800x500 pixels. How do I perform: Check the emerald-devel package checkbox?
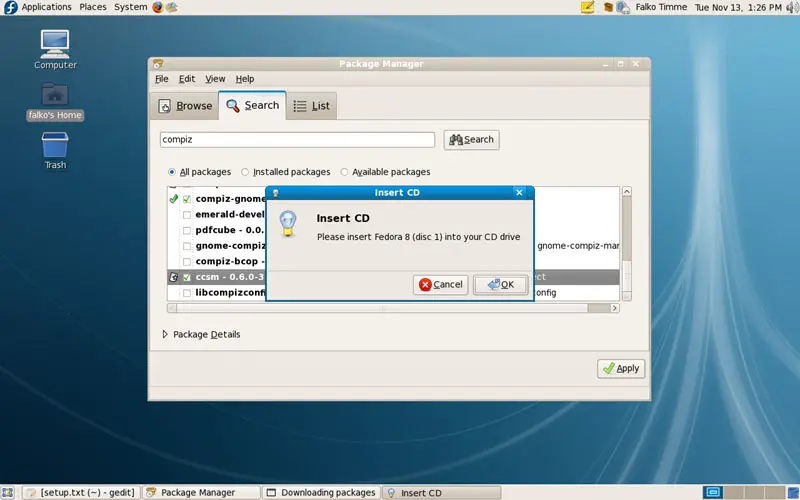(187, 215)
